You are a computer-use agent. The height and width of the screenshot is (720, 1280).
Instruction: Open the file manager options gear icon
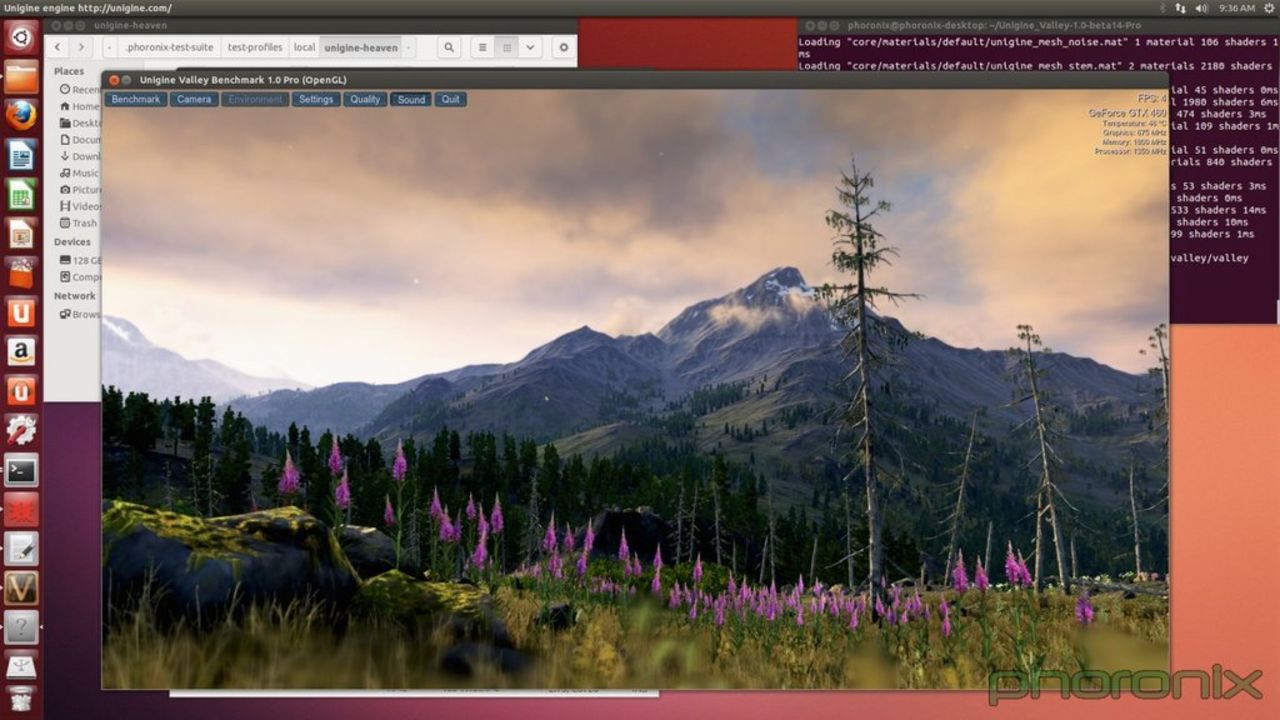561,47
